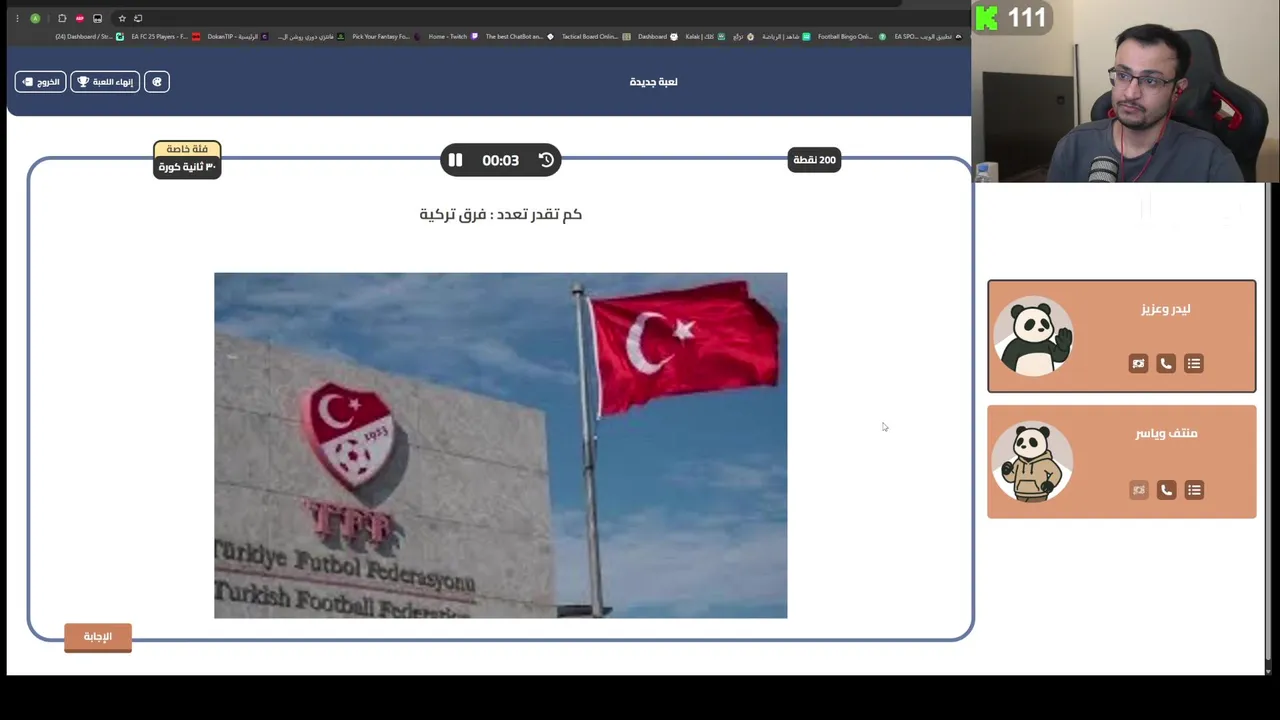Open the browser extensions puzzle icon
Viewport: 1280px width, 720px height.
62,18
